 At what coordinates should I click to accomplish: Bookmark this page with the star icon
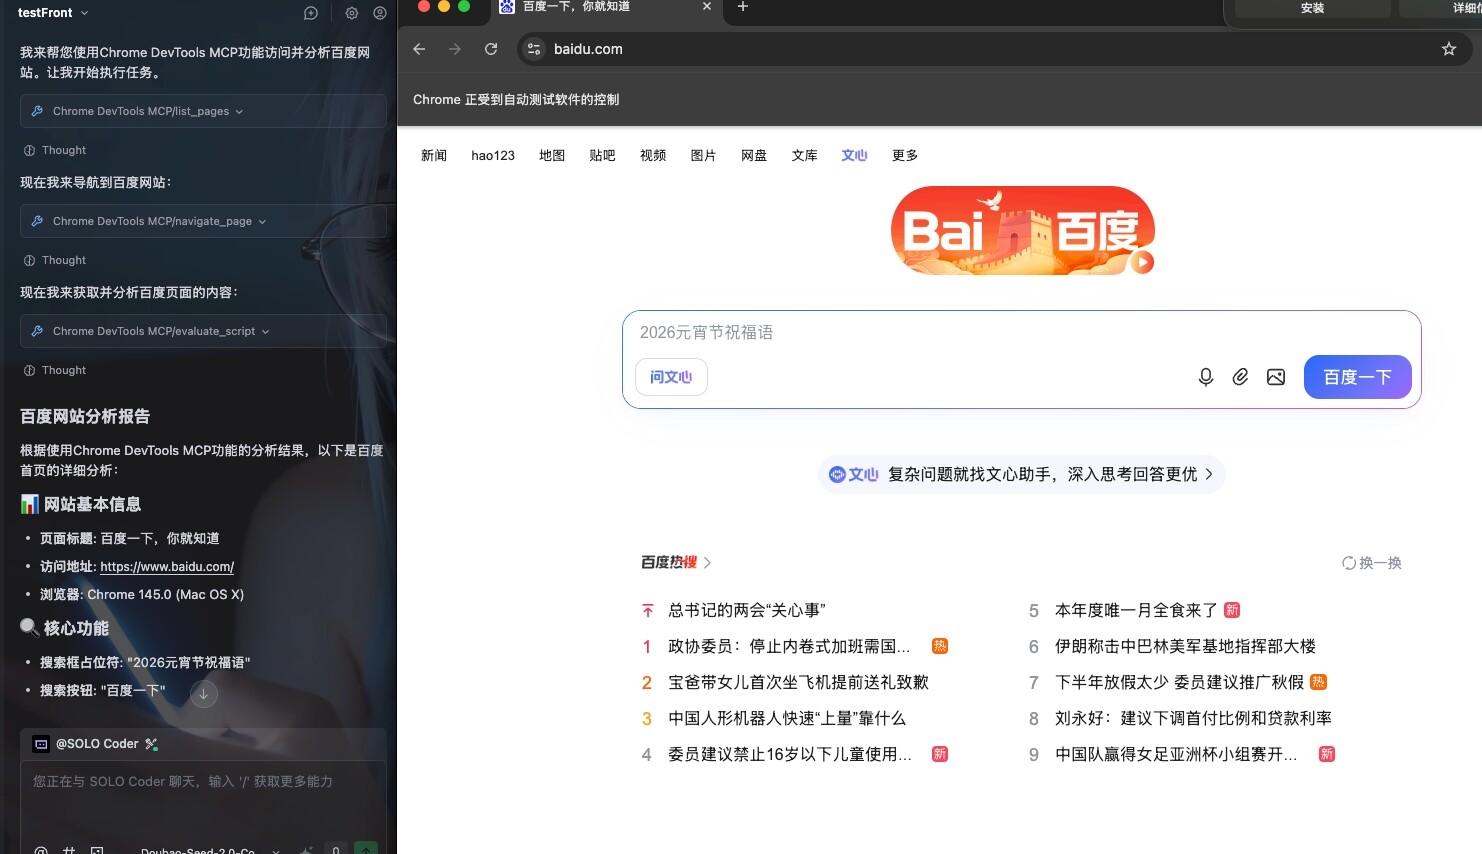click(1448, 49)
